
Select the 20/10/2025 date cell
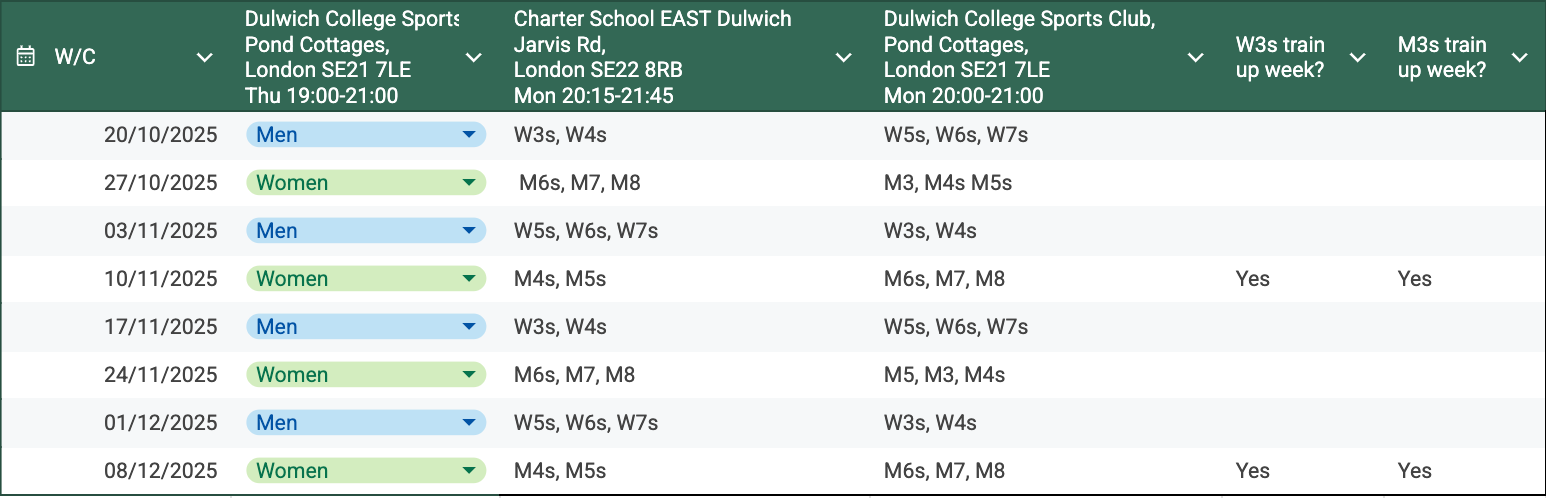pos(160,135)
